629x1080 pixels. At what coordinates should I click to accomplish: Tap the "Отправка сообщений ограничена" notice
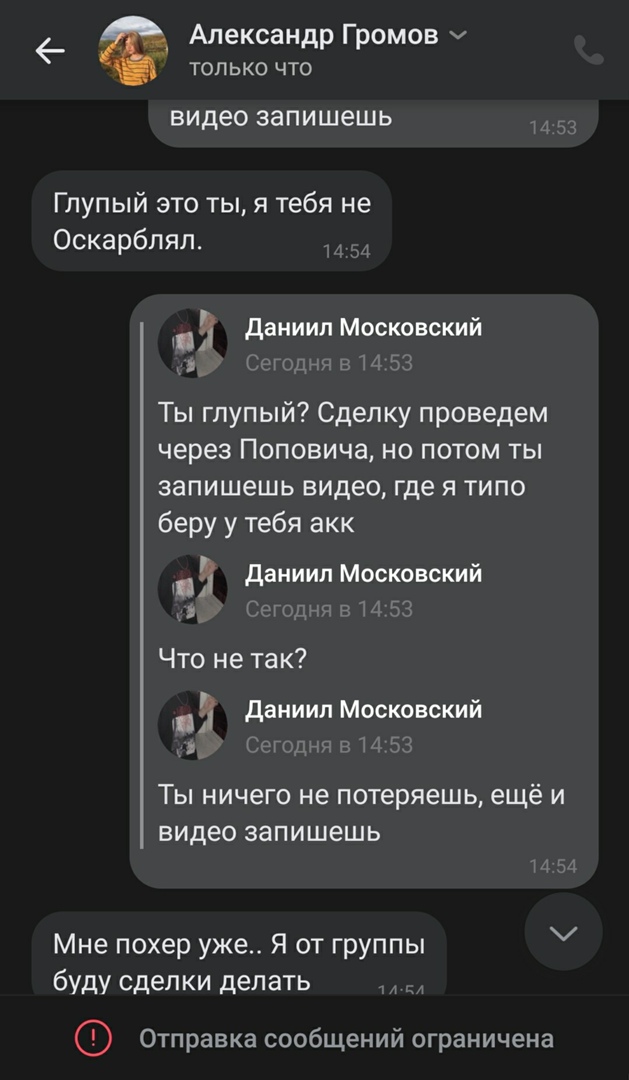tap(346, 1039)
